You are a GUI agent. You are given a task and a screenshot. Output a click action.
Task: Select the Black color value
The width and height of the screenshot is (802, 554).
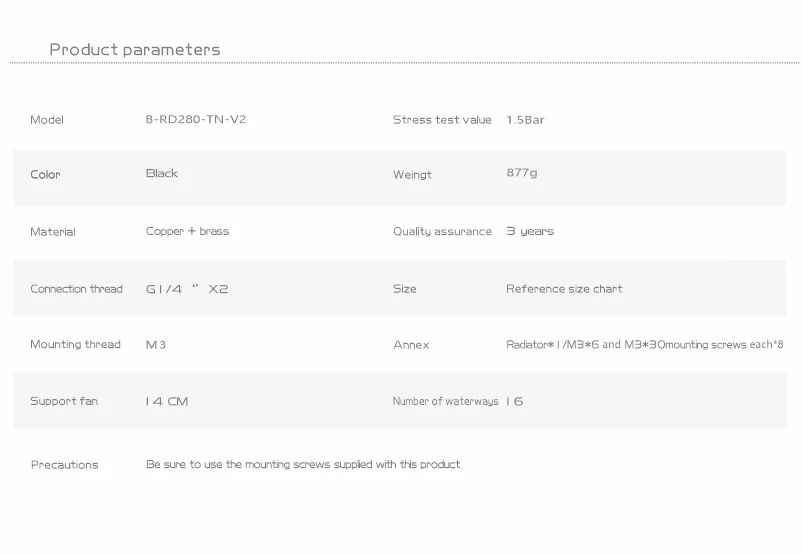pos(162,174)
